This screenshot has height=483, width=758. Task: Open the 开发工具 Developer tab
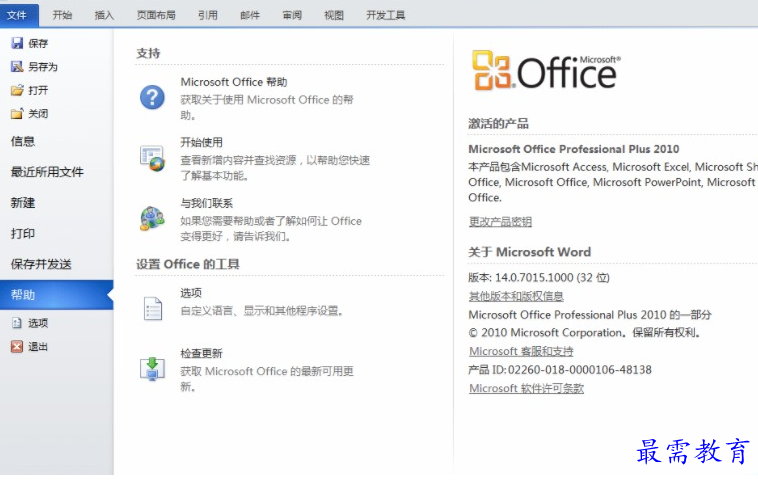click(x=385, y=15)
